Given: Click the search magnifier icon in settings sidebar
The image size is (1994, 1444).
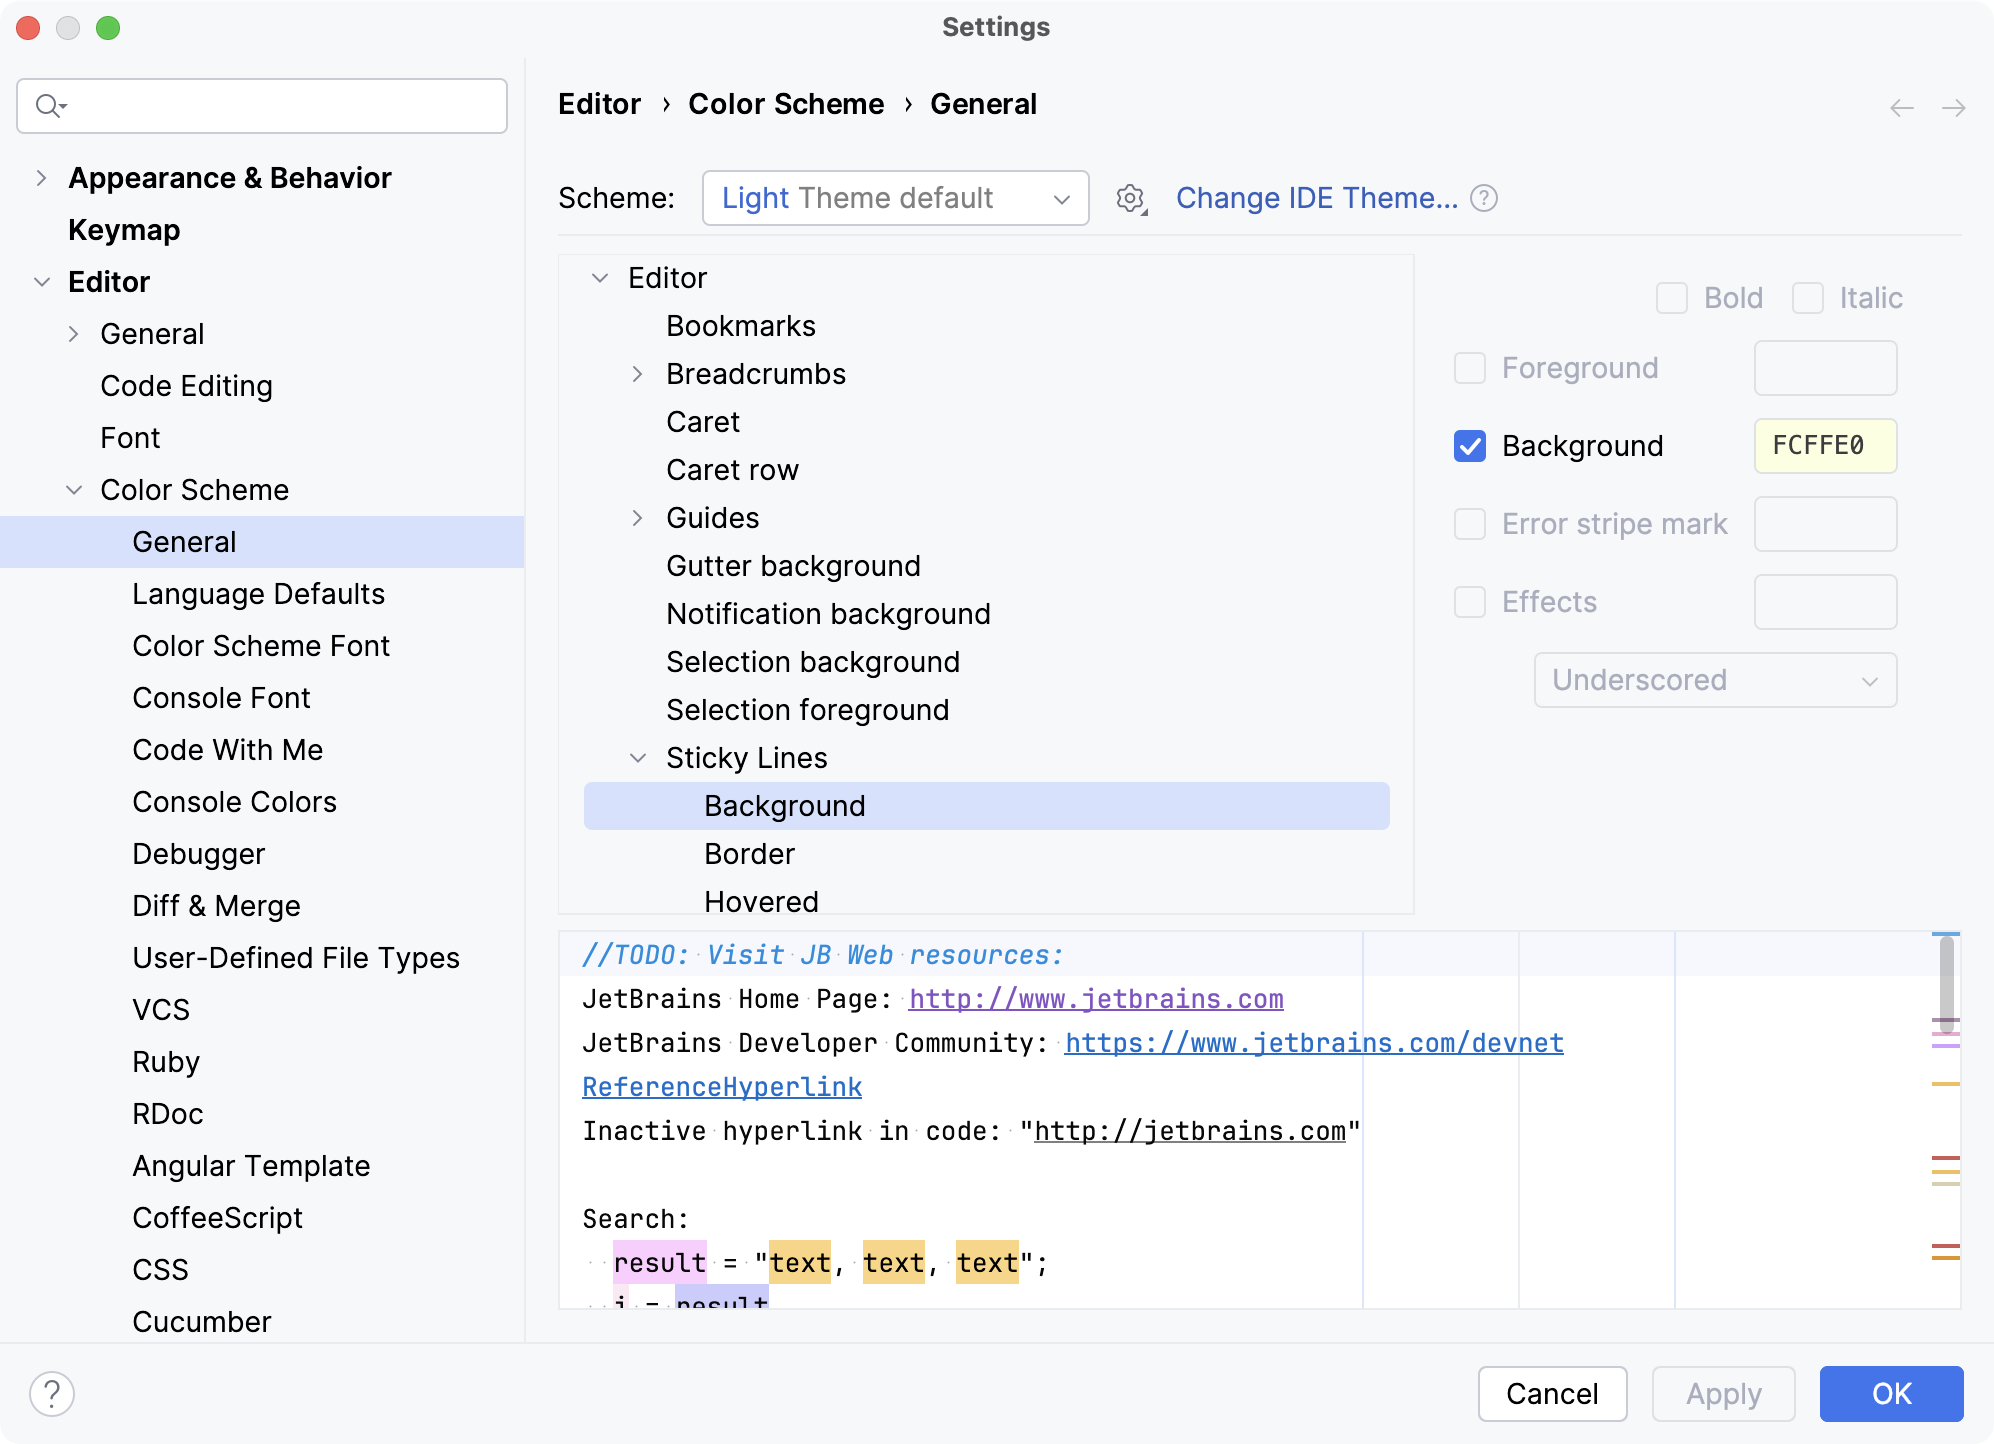Looking at the screenshot, I should coord(48,105).
